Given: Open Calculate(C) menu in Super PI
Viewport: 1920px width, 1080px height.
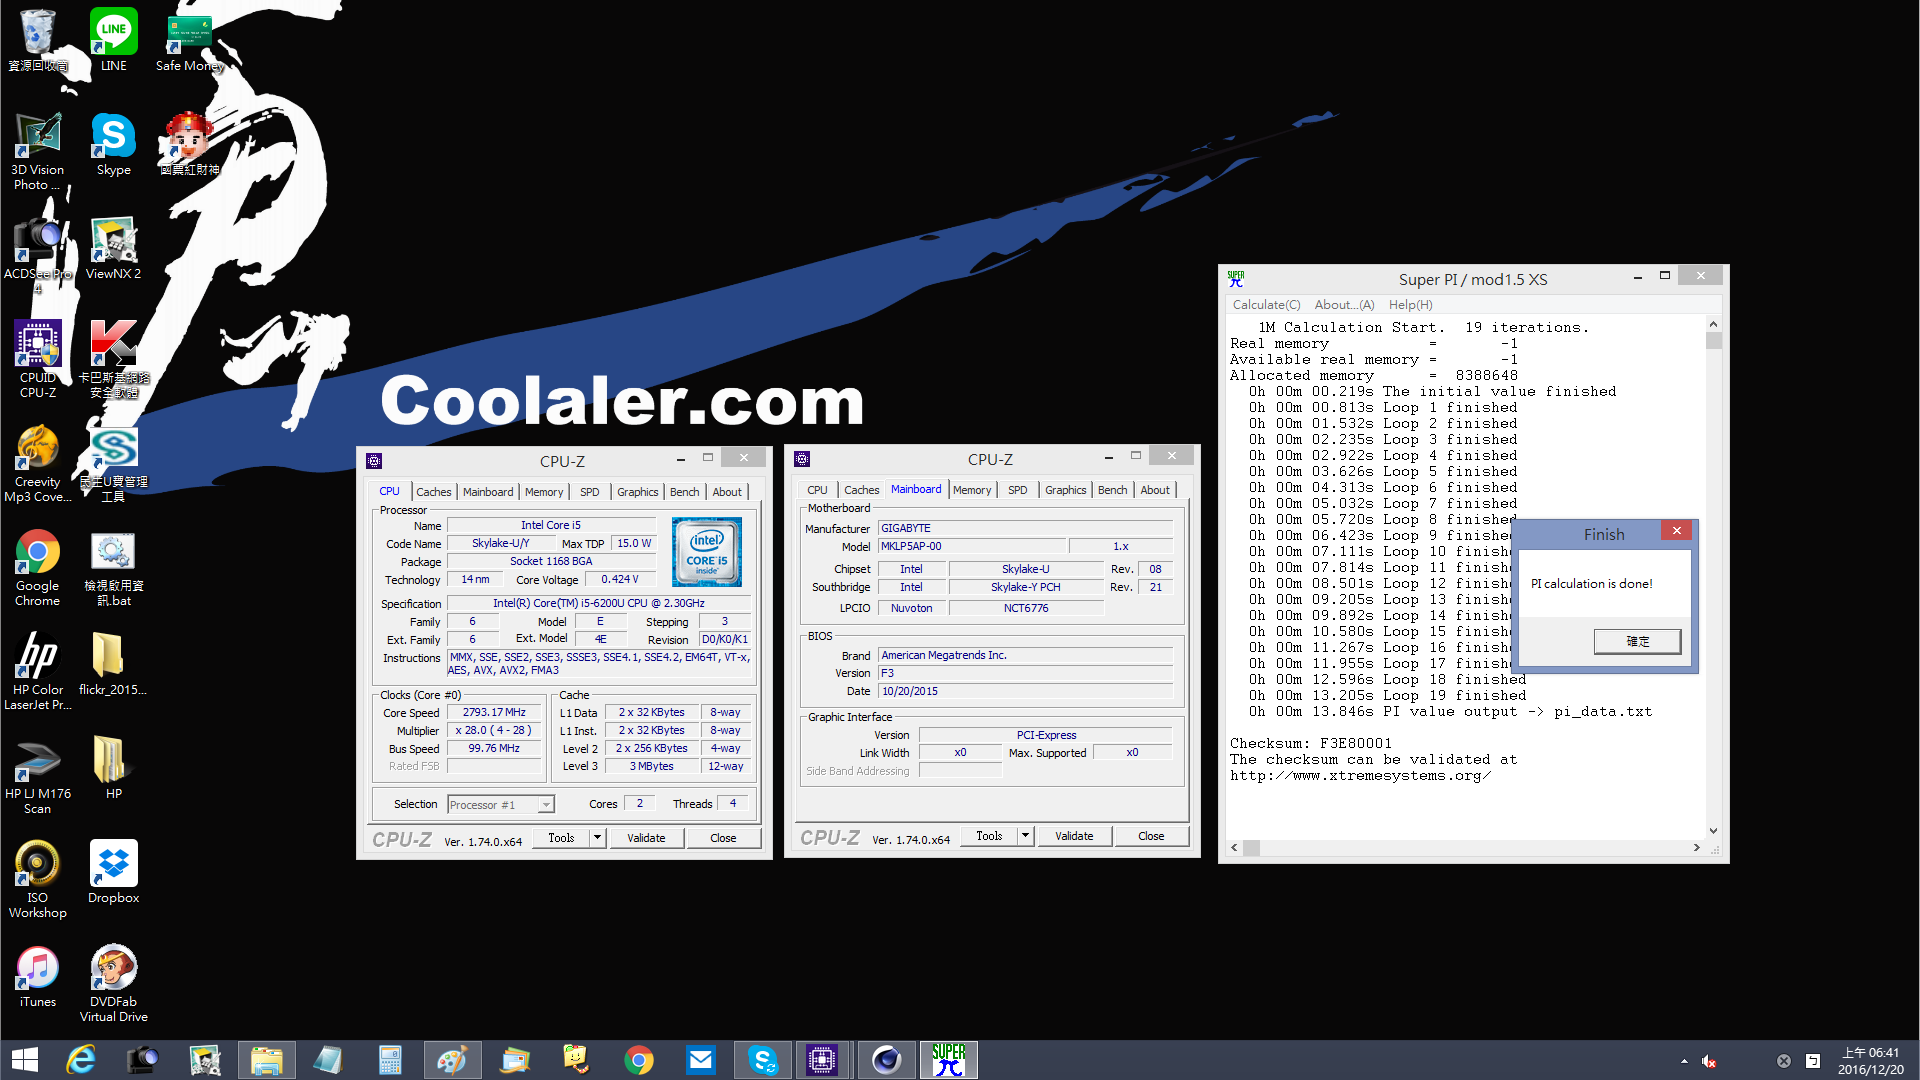Looking at the screenshot, I should pos(1266,305).
